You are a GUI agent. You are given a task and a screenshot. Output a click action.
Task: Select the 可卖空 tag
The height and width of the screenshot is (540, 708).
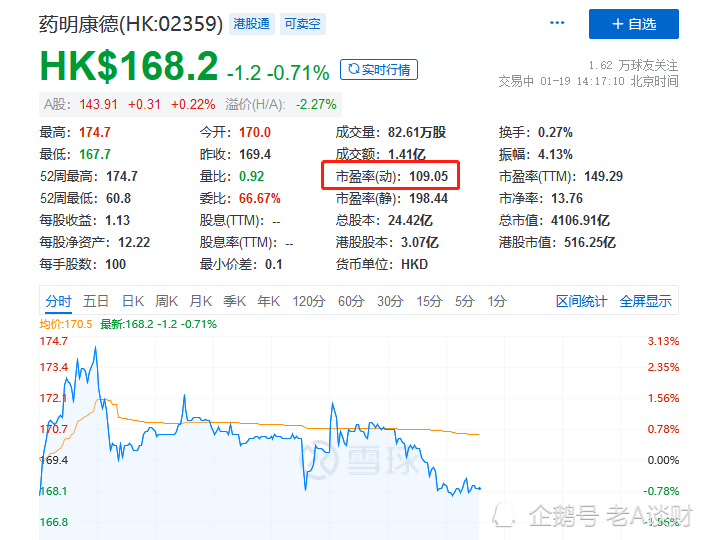click(x=303, y=23)
